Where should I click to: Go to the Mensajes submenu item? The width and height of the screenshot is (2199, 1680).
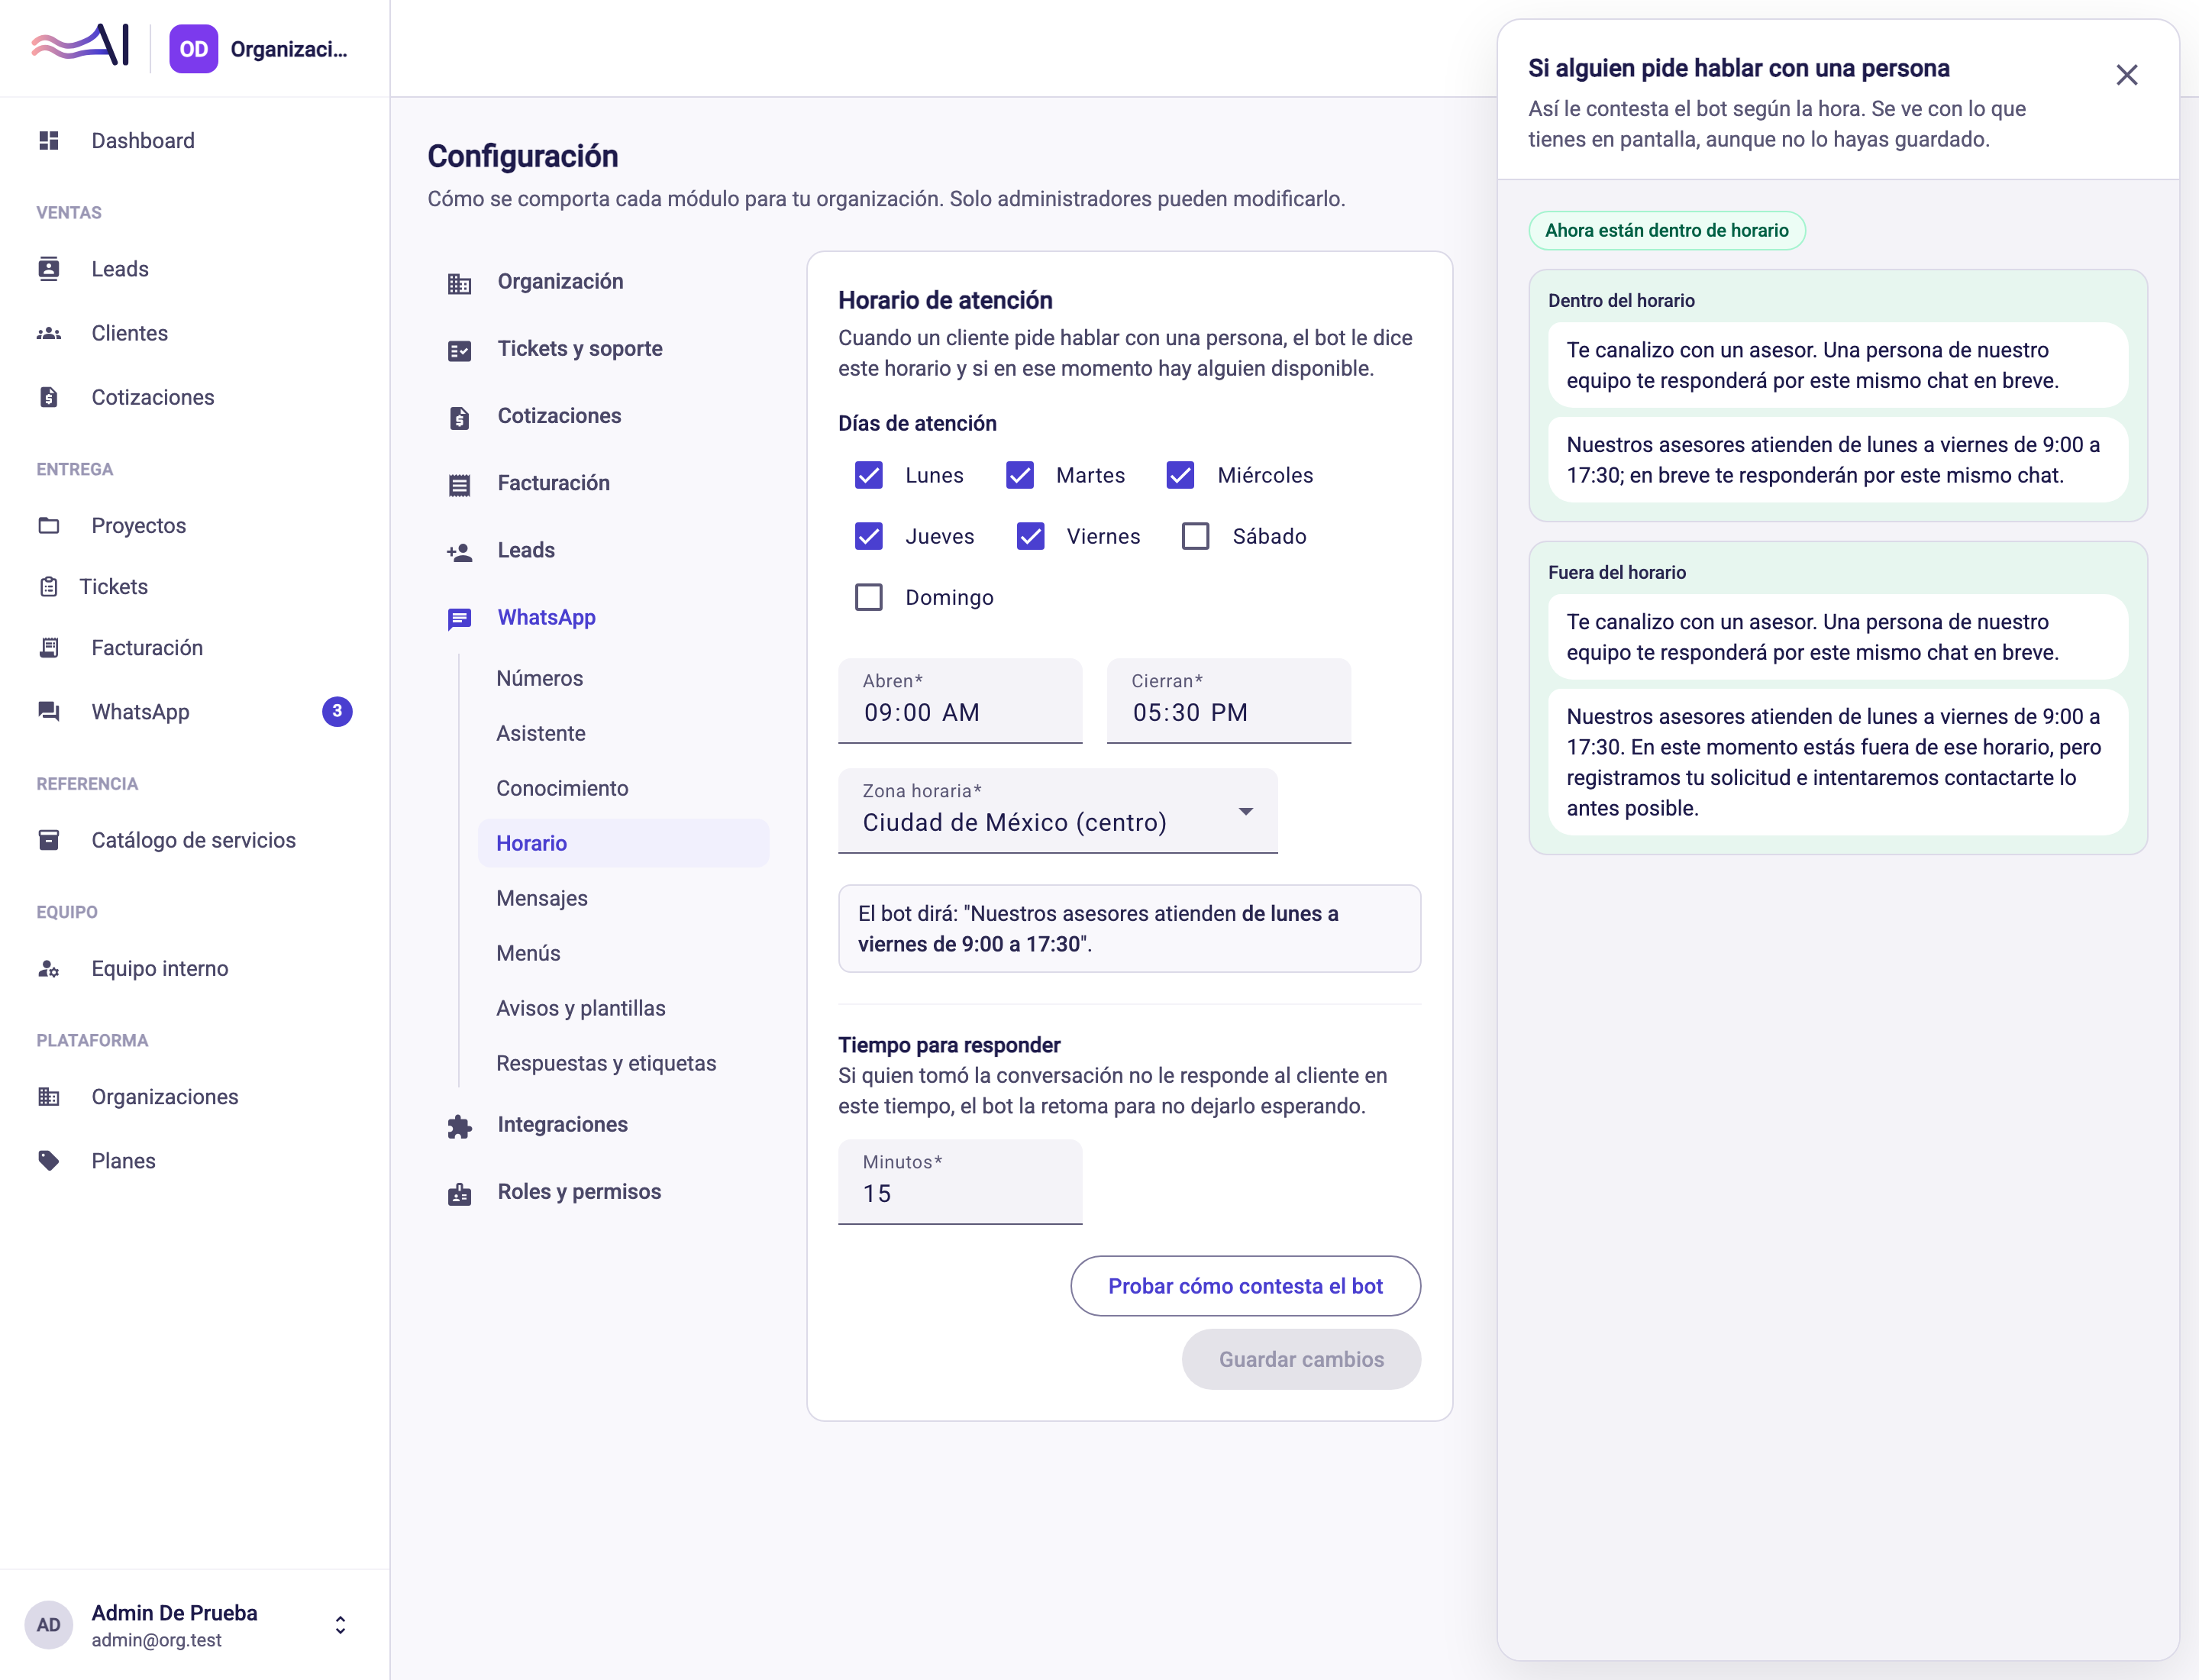(624, 898)
